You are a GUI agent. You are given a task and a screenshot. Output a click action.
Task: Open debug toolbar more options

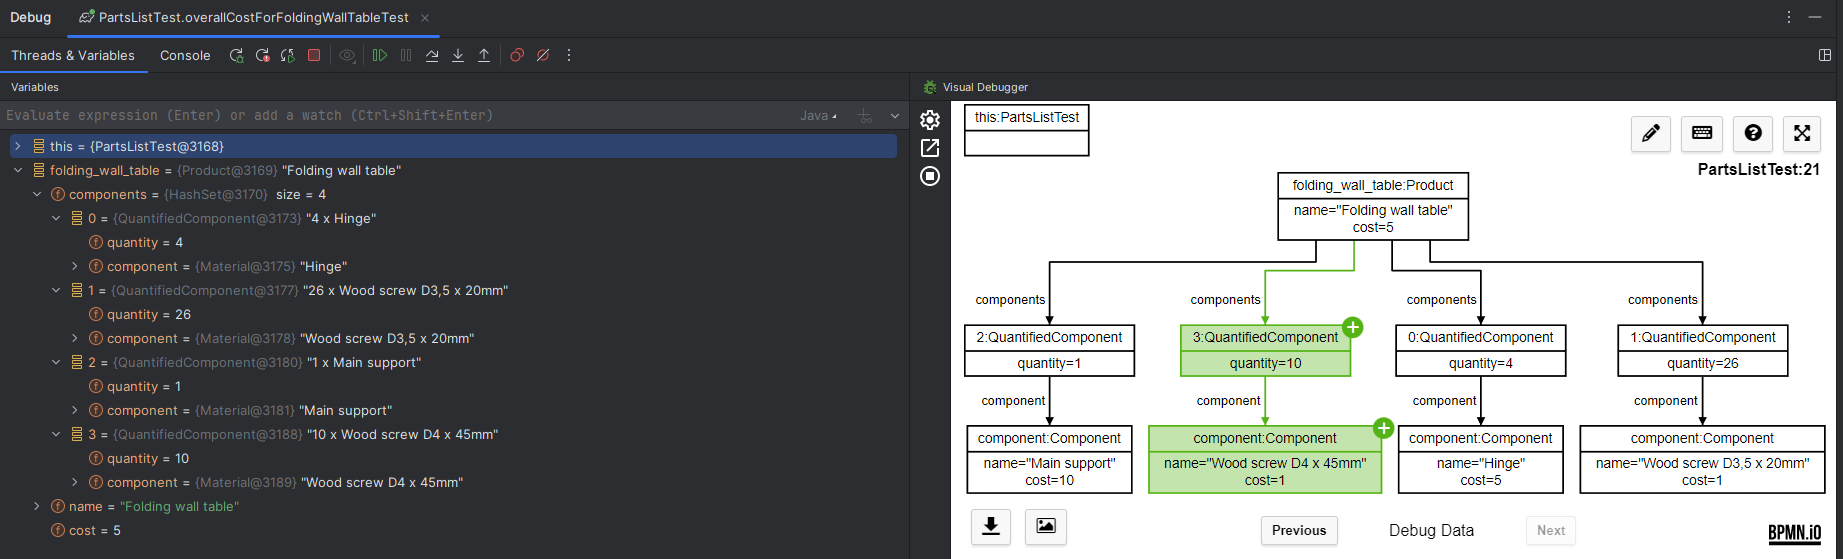[x=569, y=56]
